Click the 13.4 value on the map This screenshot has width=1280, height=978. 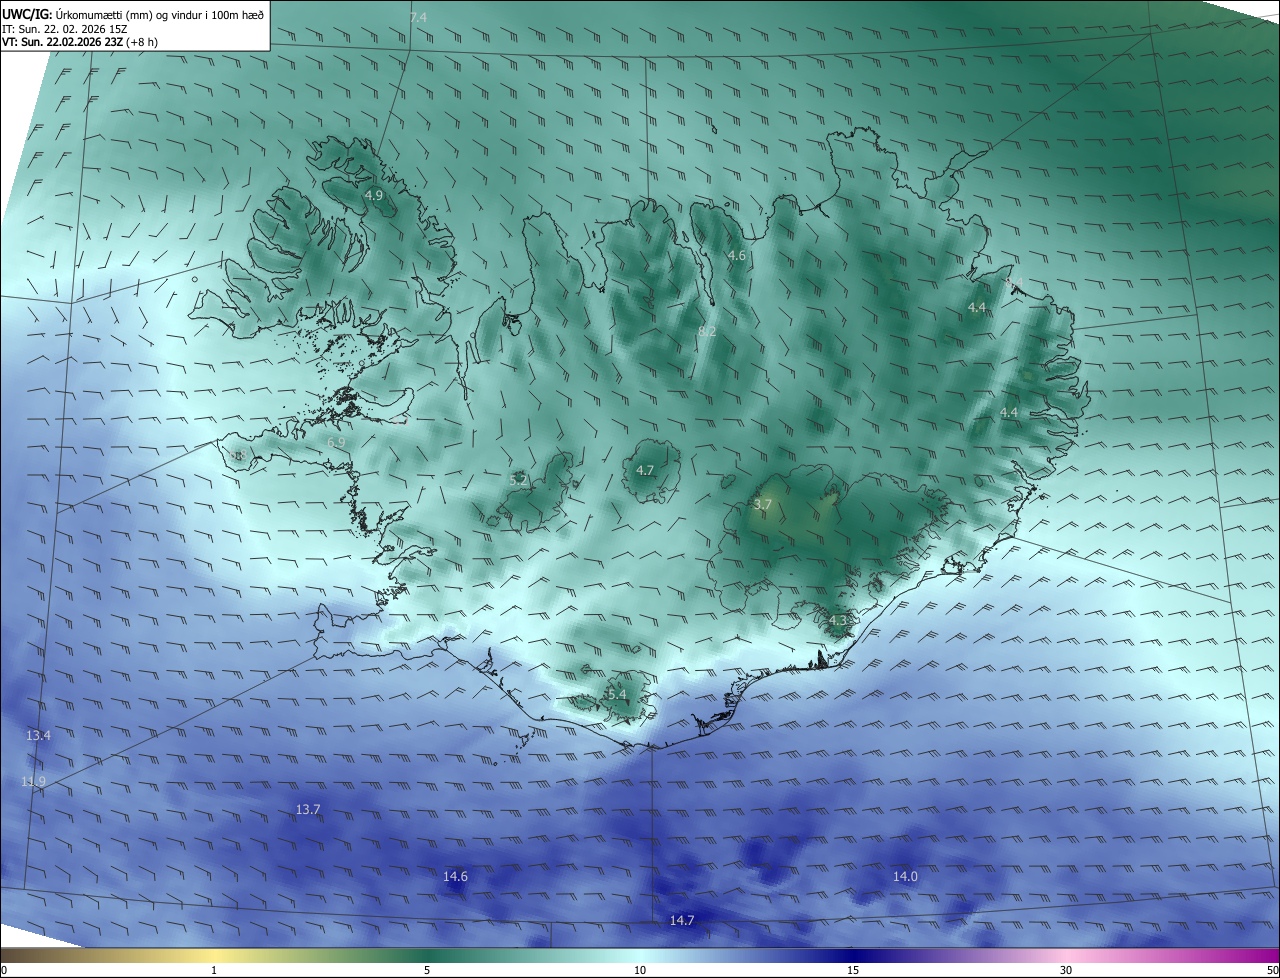[x=38, y=735]
